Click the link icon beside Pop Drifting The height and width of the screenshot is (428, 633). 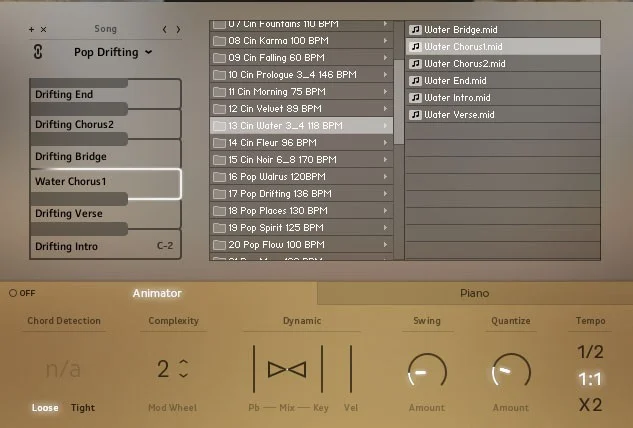tap(38, 52)
